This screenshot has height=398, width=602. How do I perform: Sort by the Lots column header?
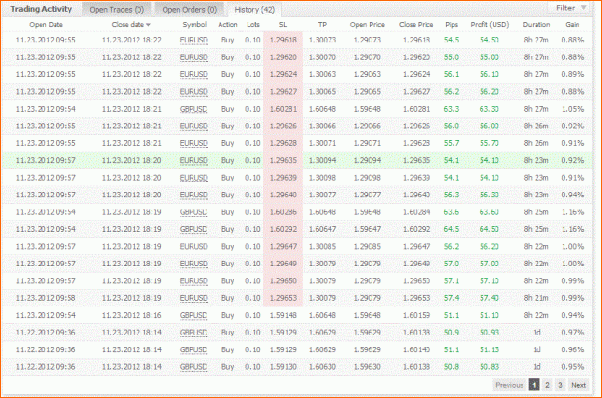point(253,25)
